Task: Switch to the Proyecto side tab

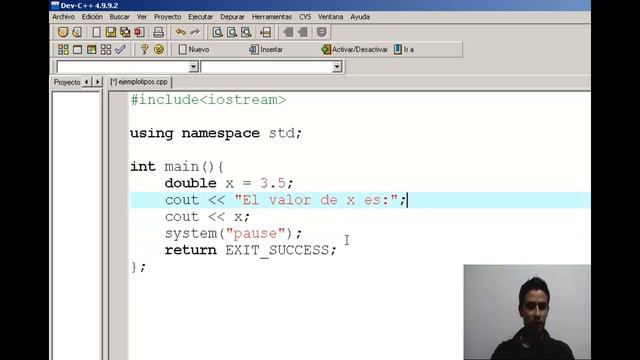Action: pyautogui.click(x=67, y=82)
